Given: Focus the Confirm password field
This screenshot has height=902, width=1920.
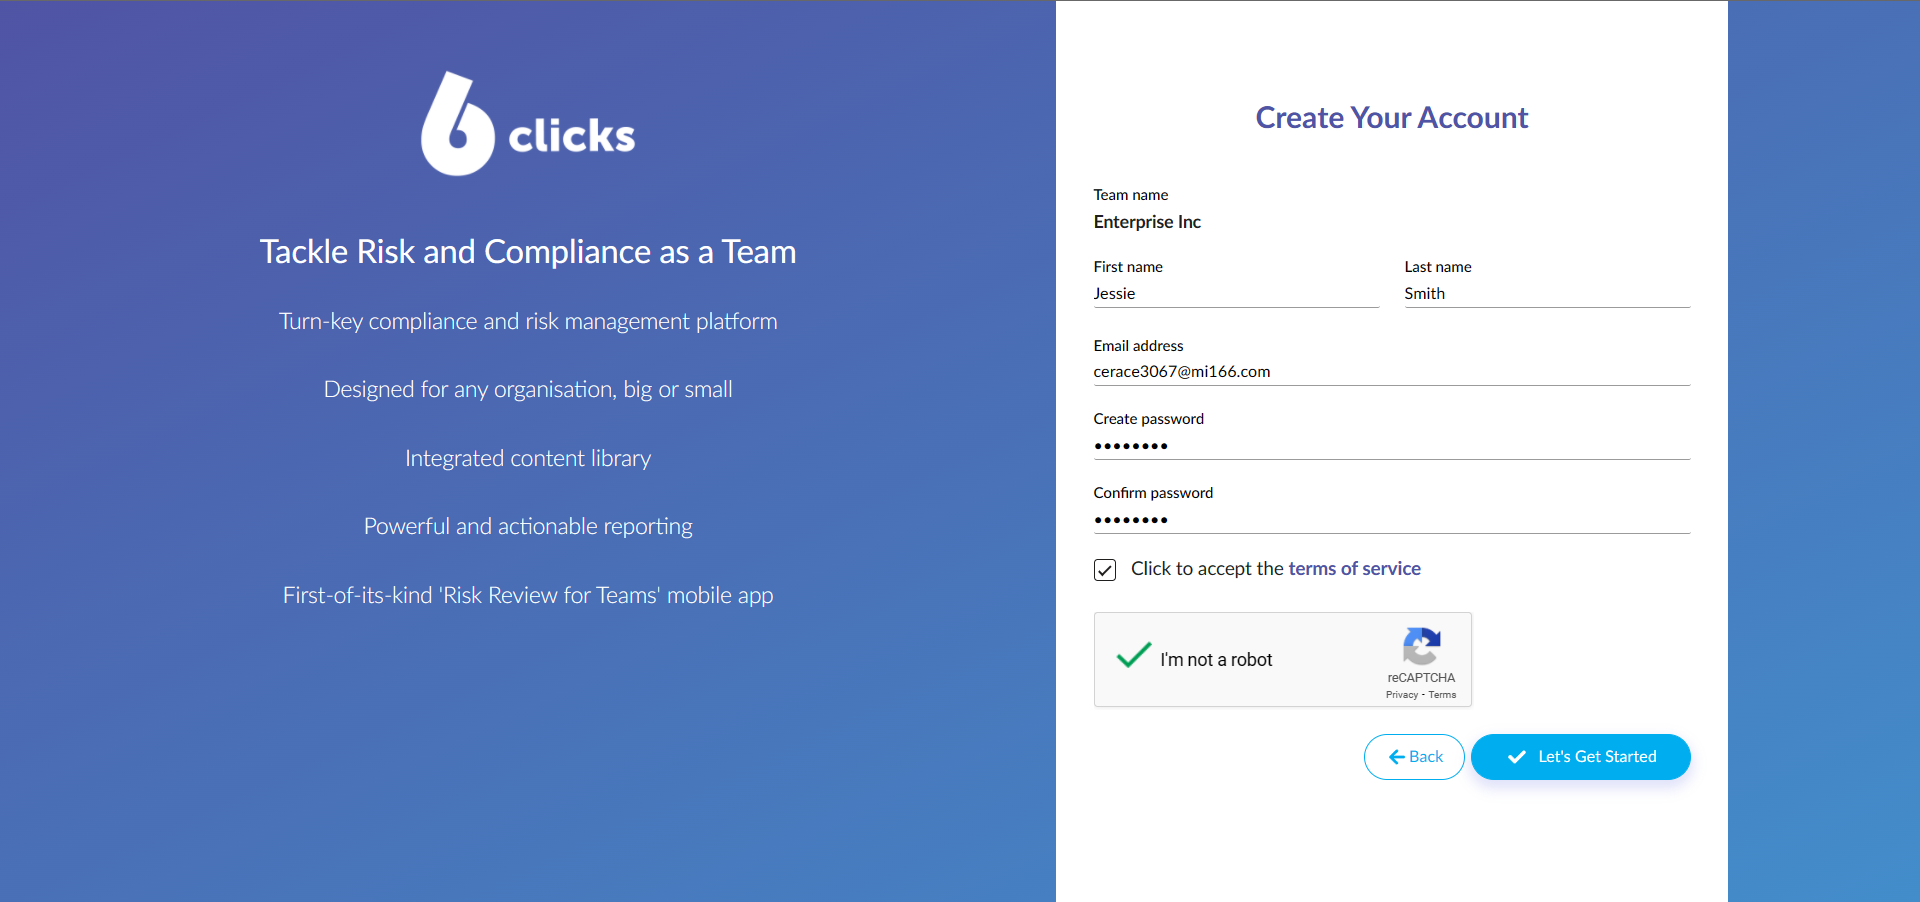Looking at the screenshot, I should coord(1392,520).
